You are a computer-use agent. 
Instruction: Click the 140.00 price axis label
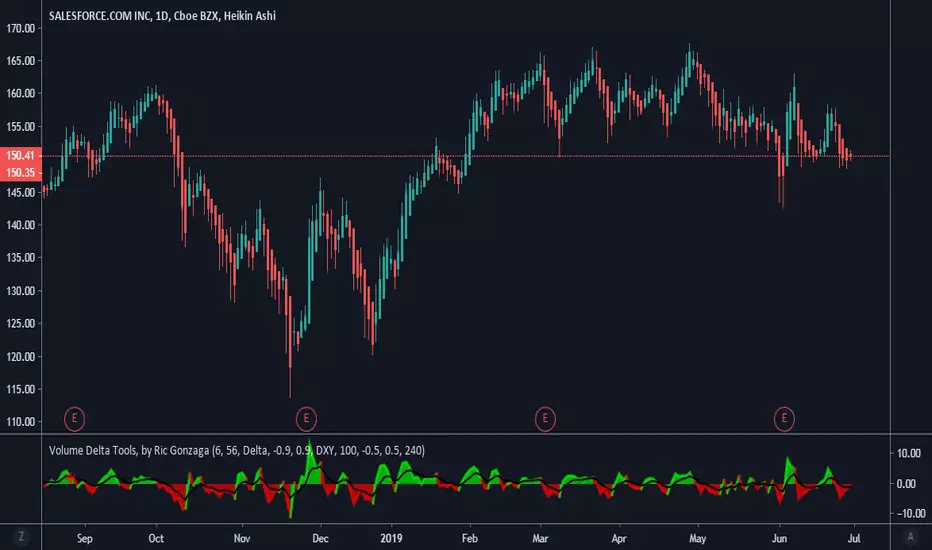click(21, 225)
